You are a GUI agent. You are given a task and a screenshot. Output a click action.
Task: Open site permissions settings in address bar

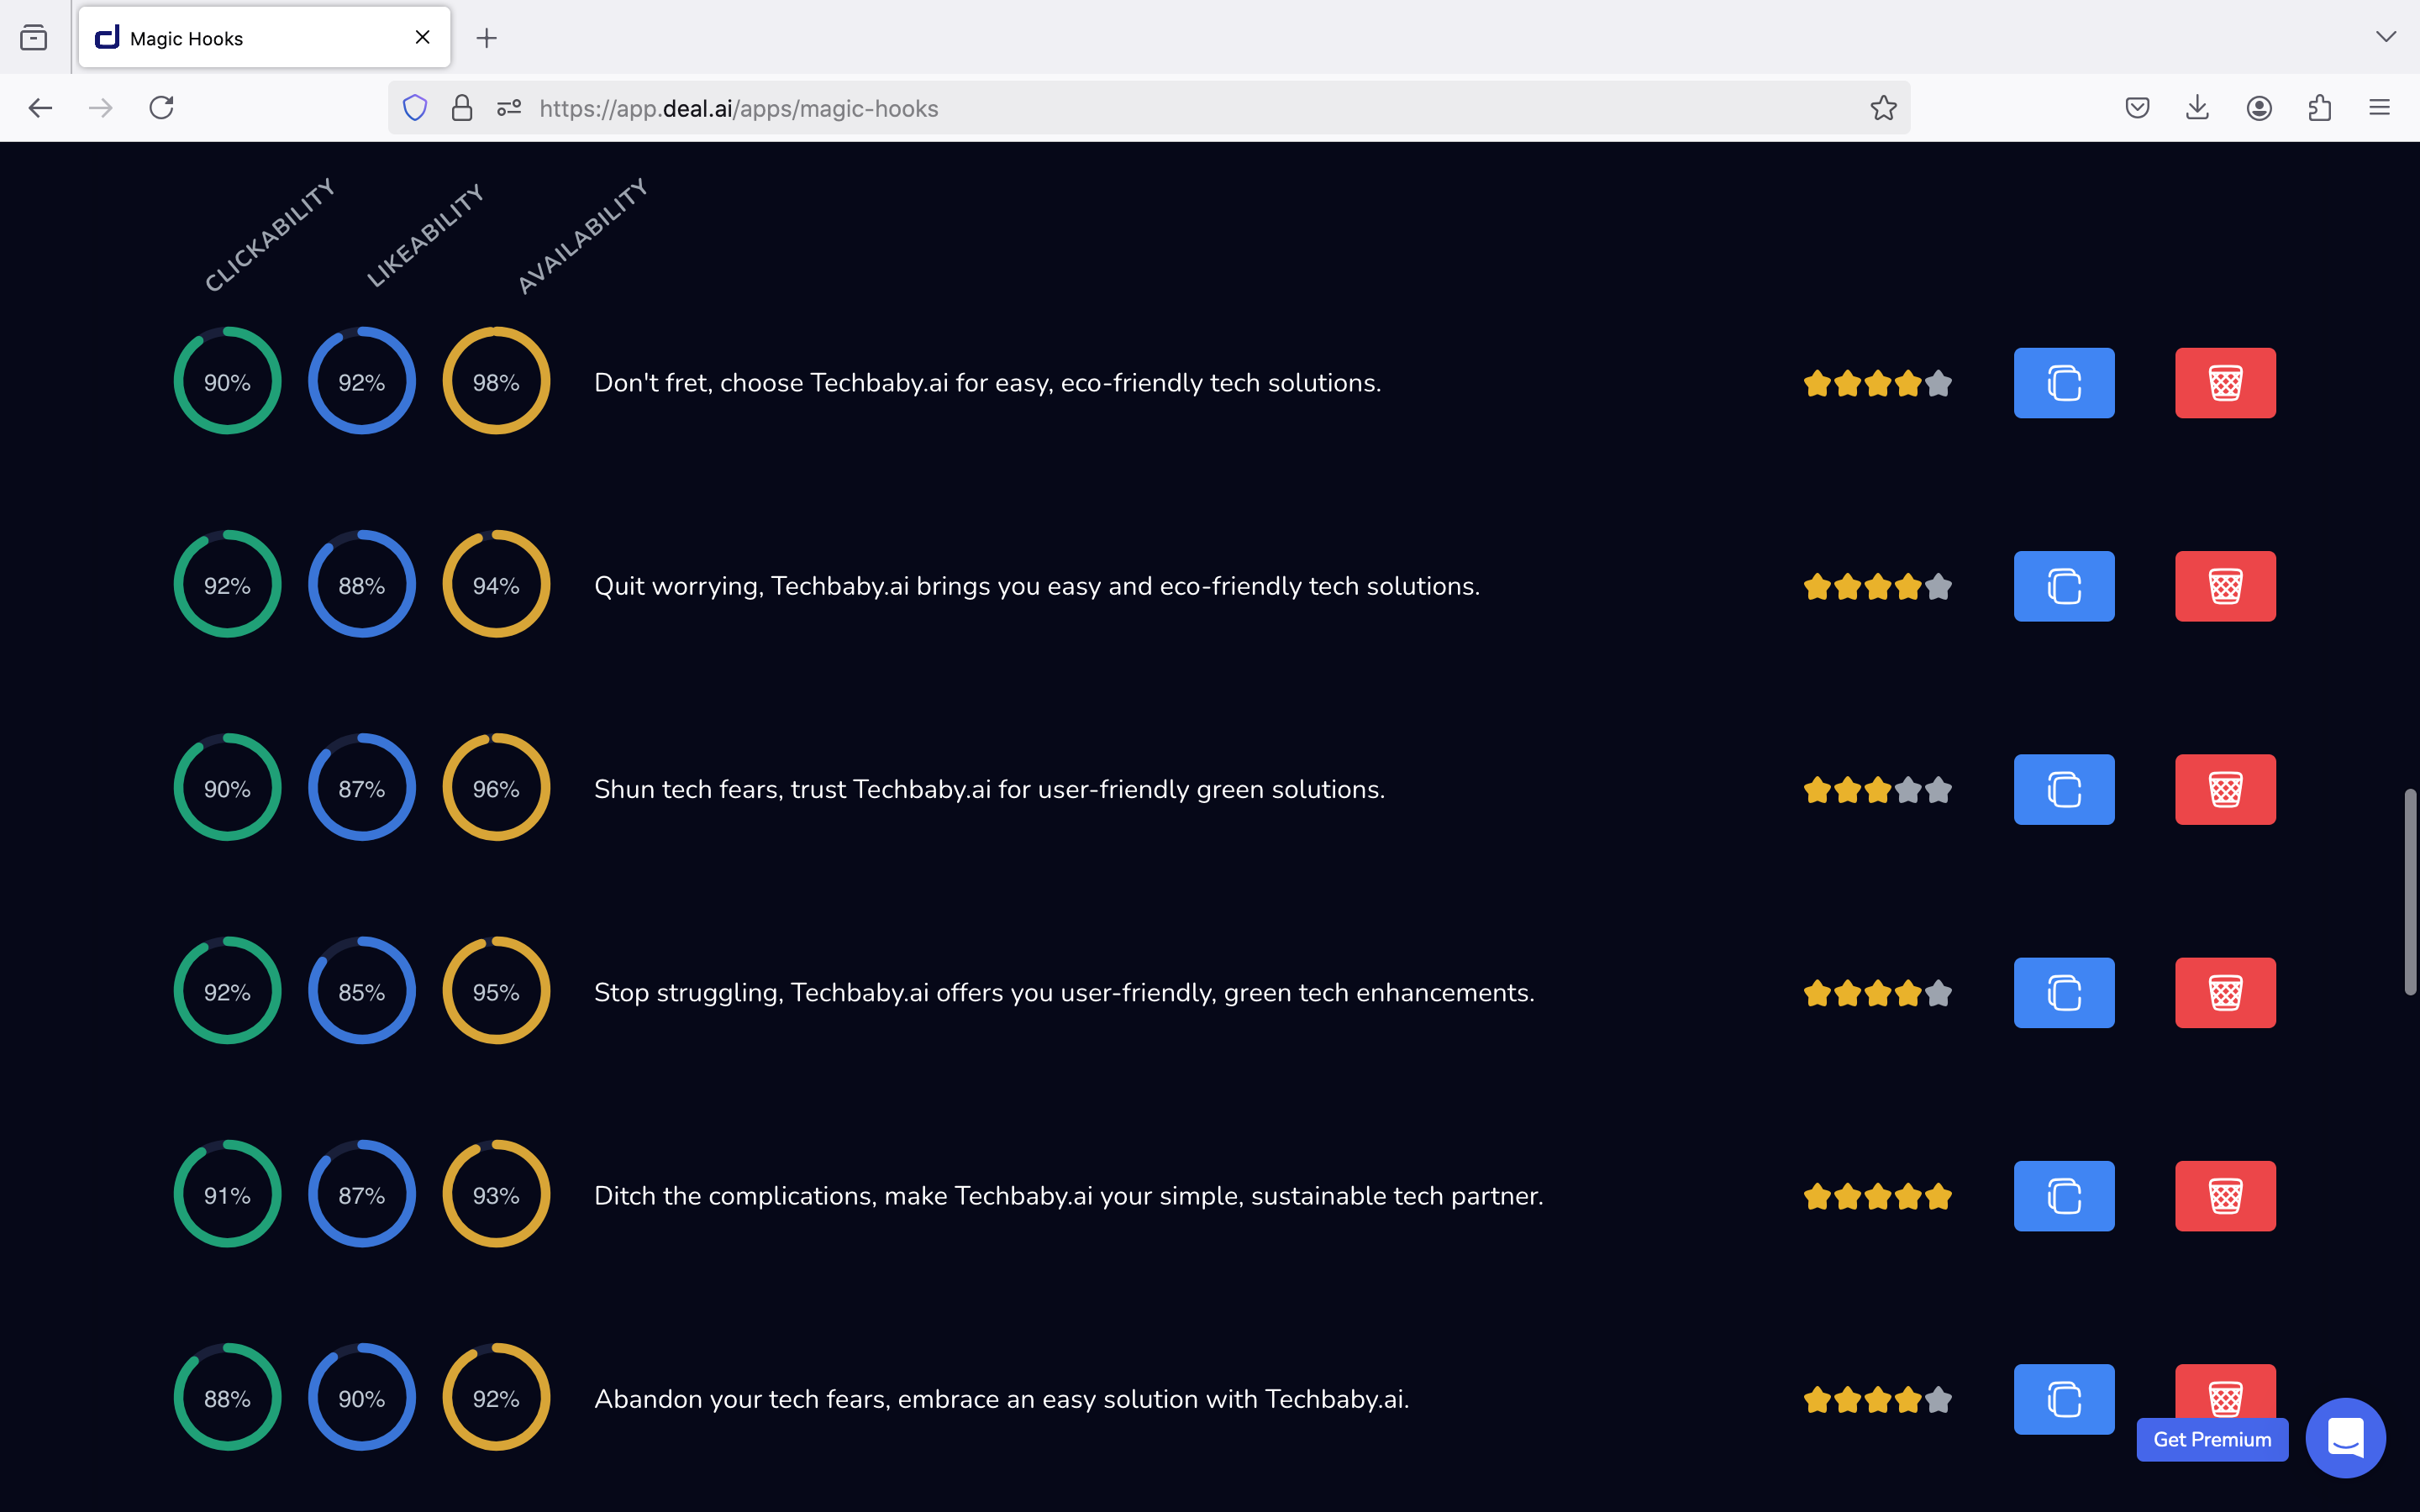(509, 108)
